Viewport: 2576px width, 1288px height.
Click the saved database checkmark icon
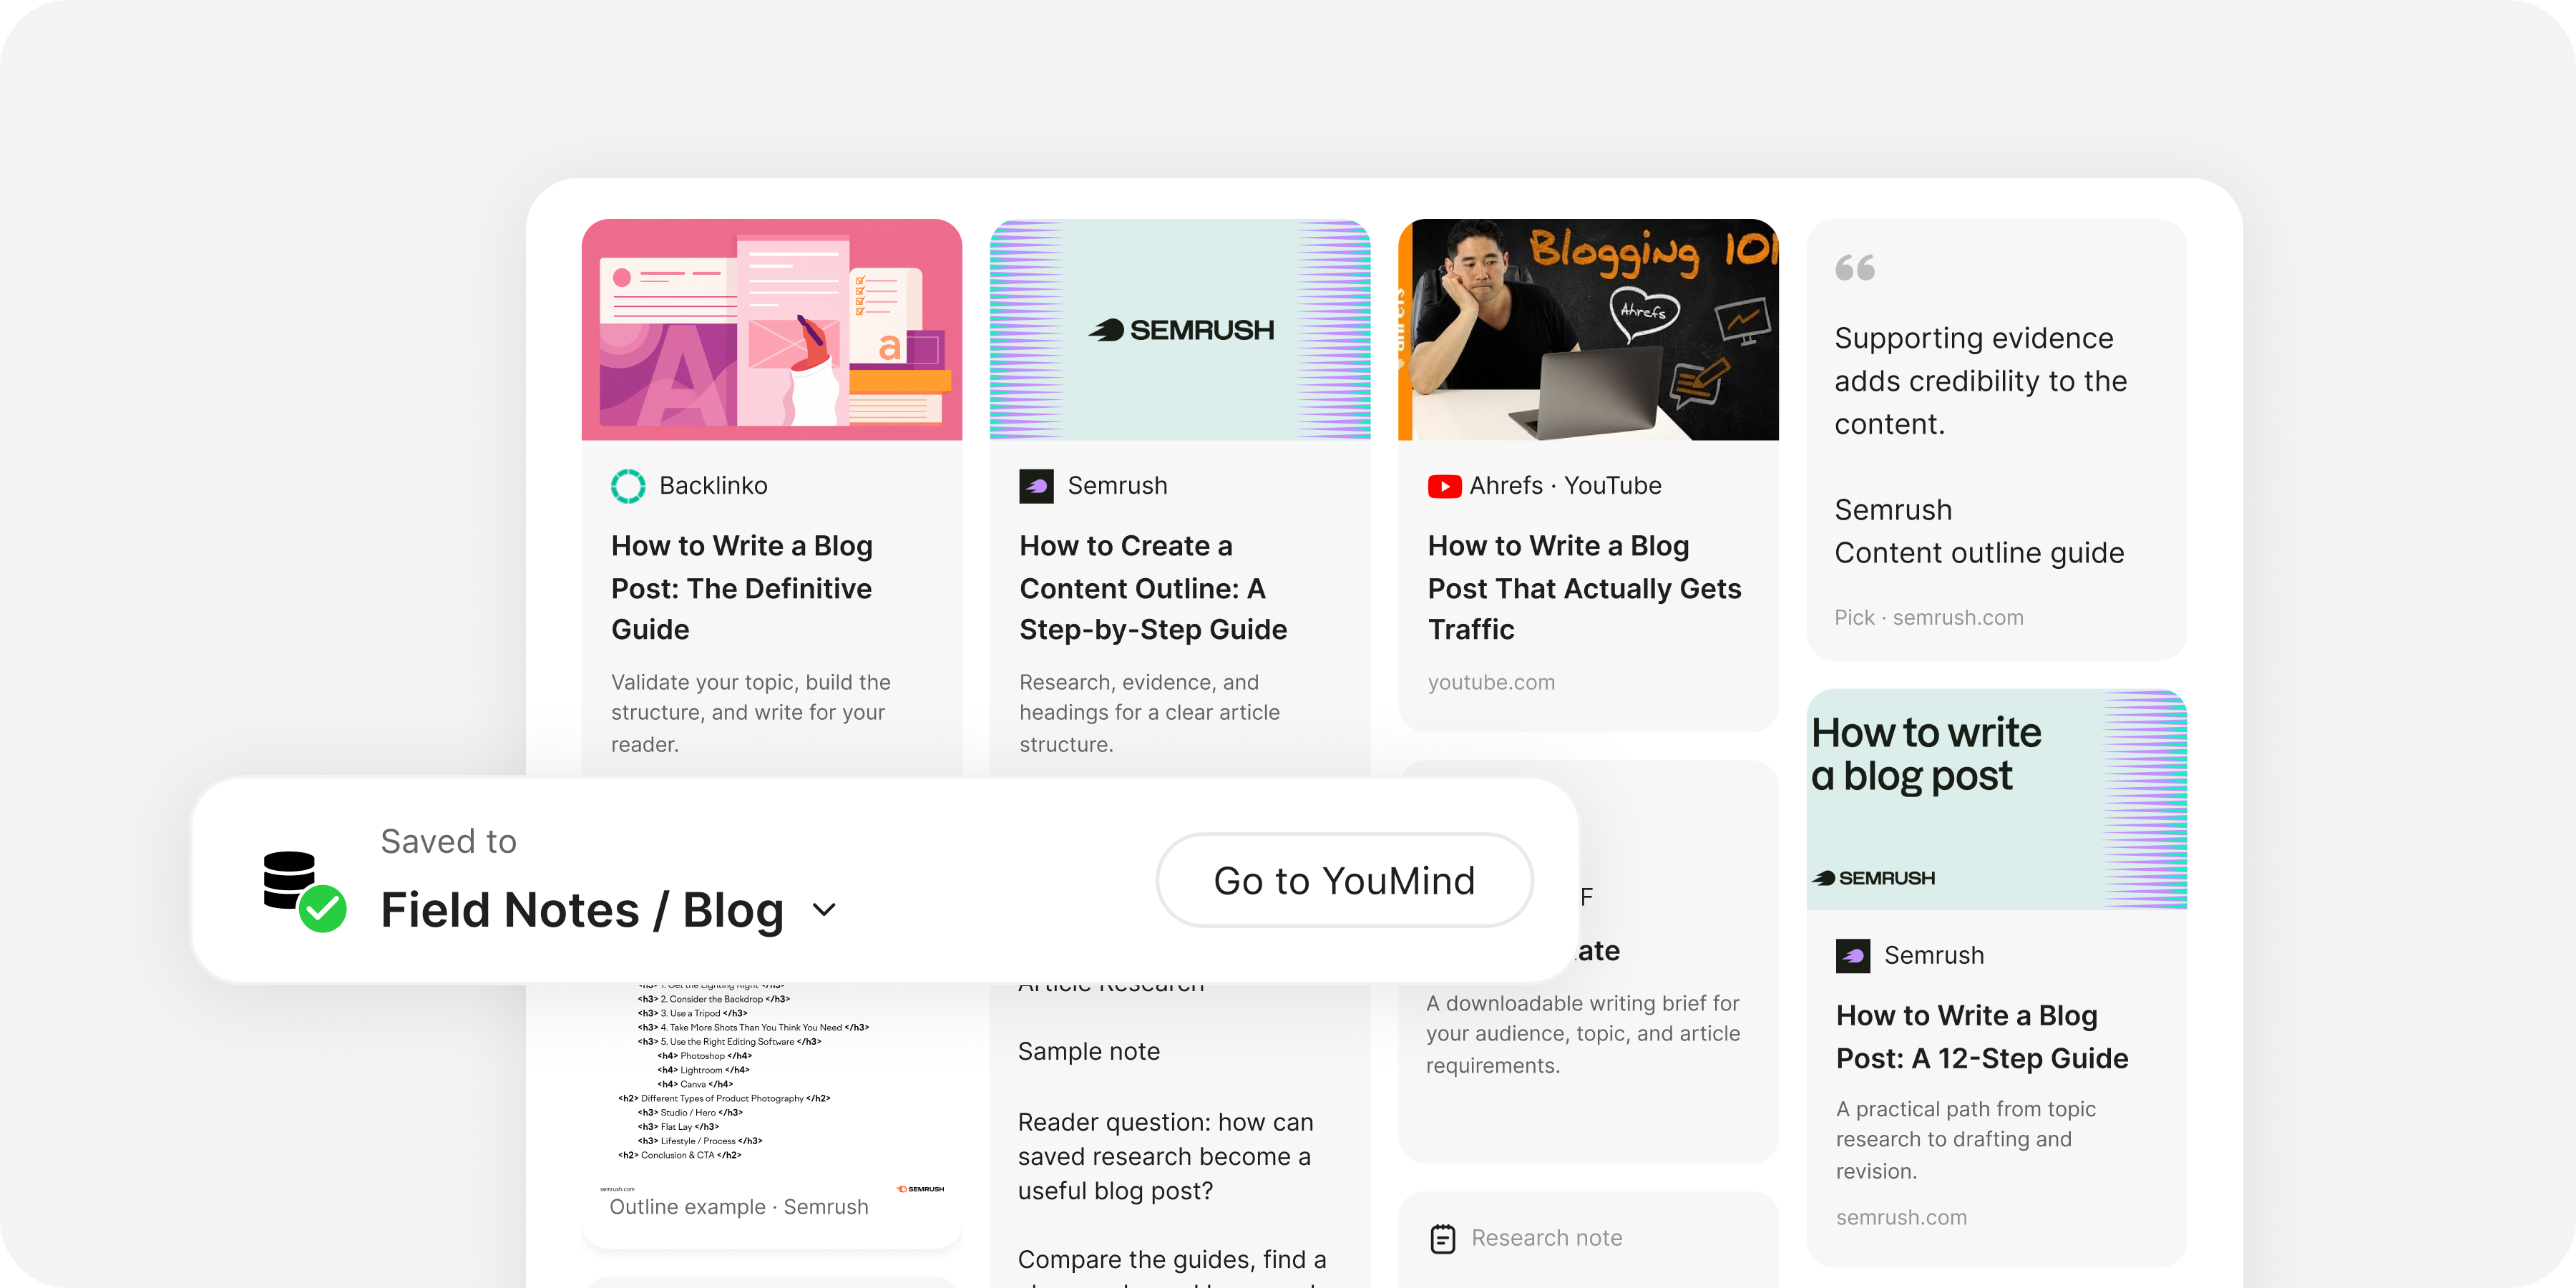[304, 891]
